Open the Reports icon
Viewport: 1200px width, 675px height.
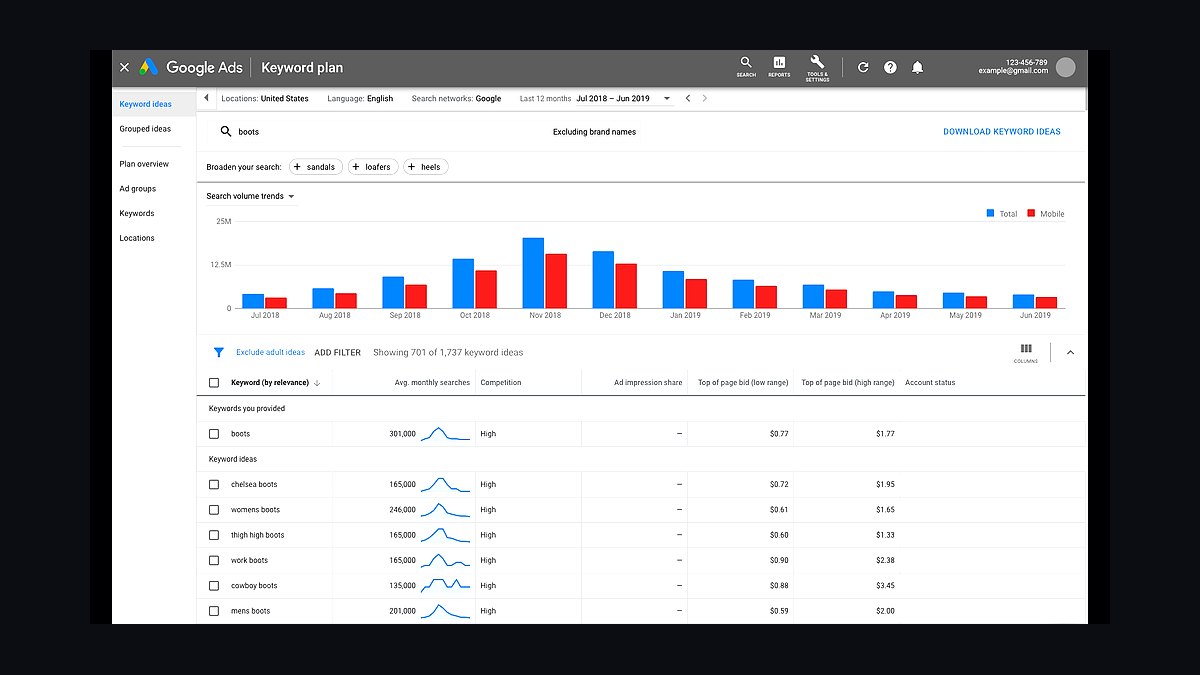click(779, 67)
